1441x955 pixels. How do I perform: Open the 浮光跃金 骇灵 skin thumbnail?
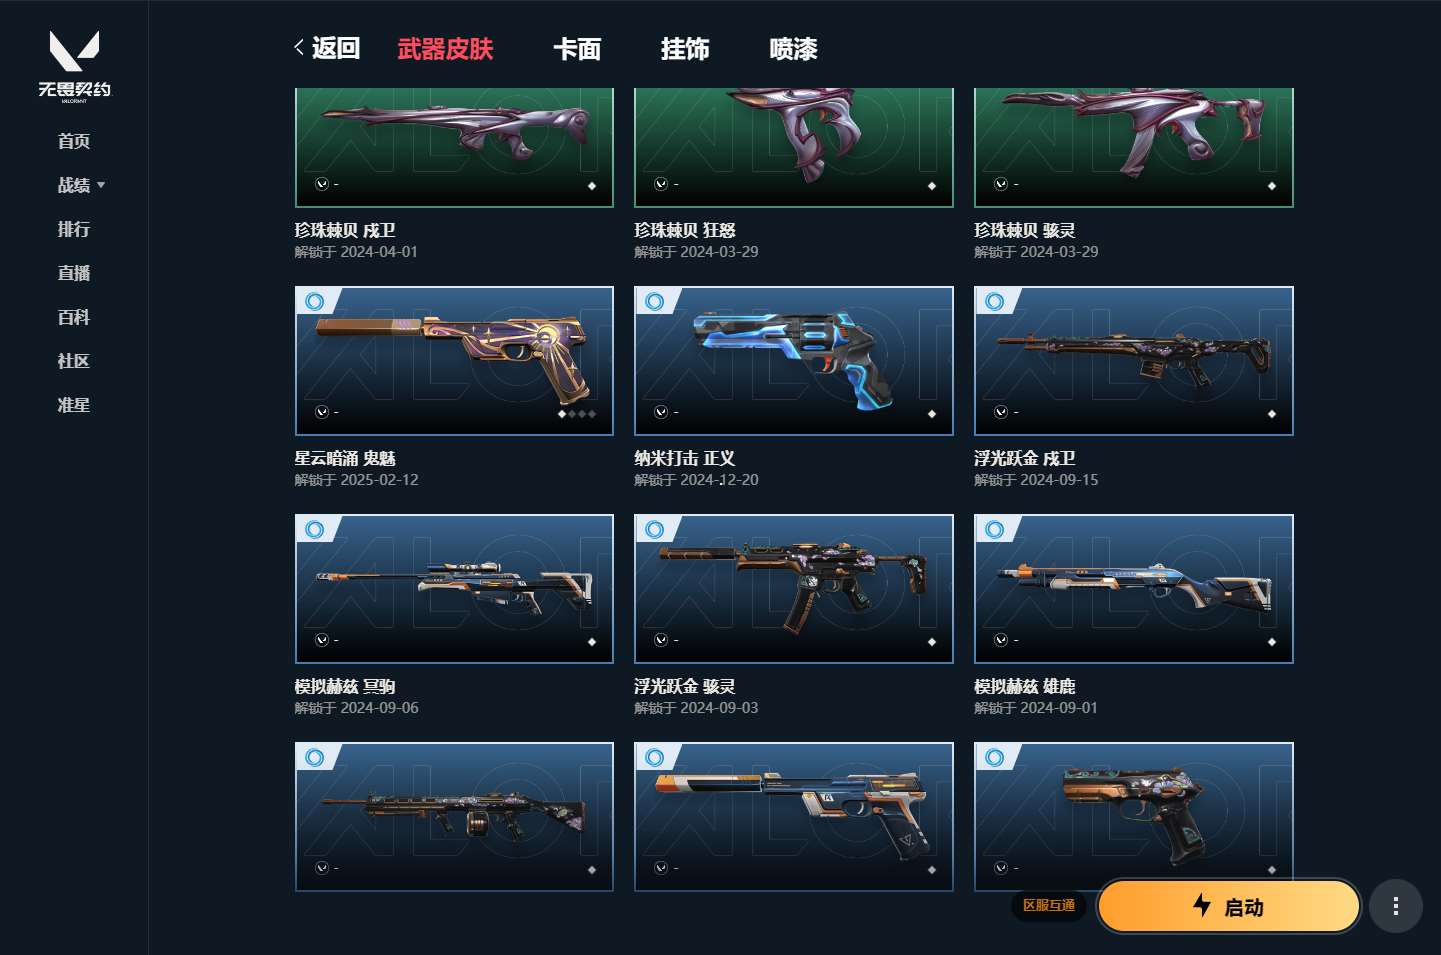(x=794, y=589)
